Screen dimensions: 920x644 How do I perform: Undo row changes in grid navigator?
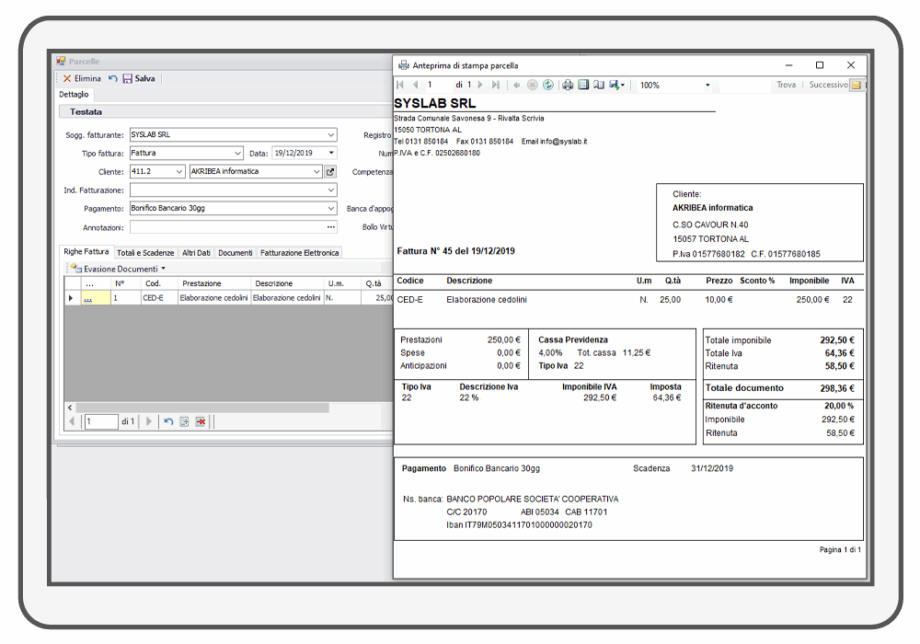click(x=168, y=422)
